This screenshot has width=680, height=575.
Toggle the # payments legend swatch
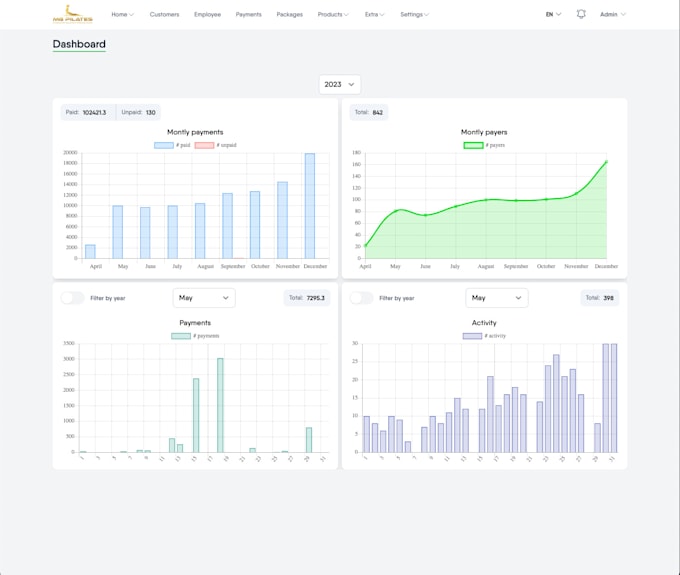point(181,336)
